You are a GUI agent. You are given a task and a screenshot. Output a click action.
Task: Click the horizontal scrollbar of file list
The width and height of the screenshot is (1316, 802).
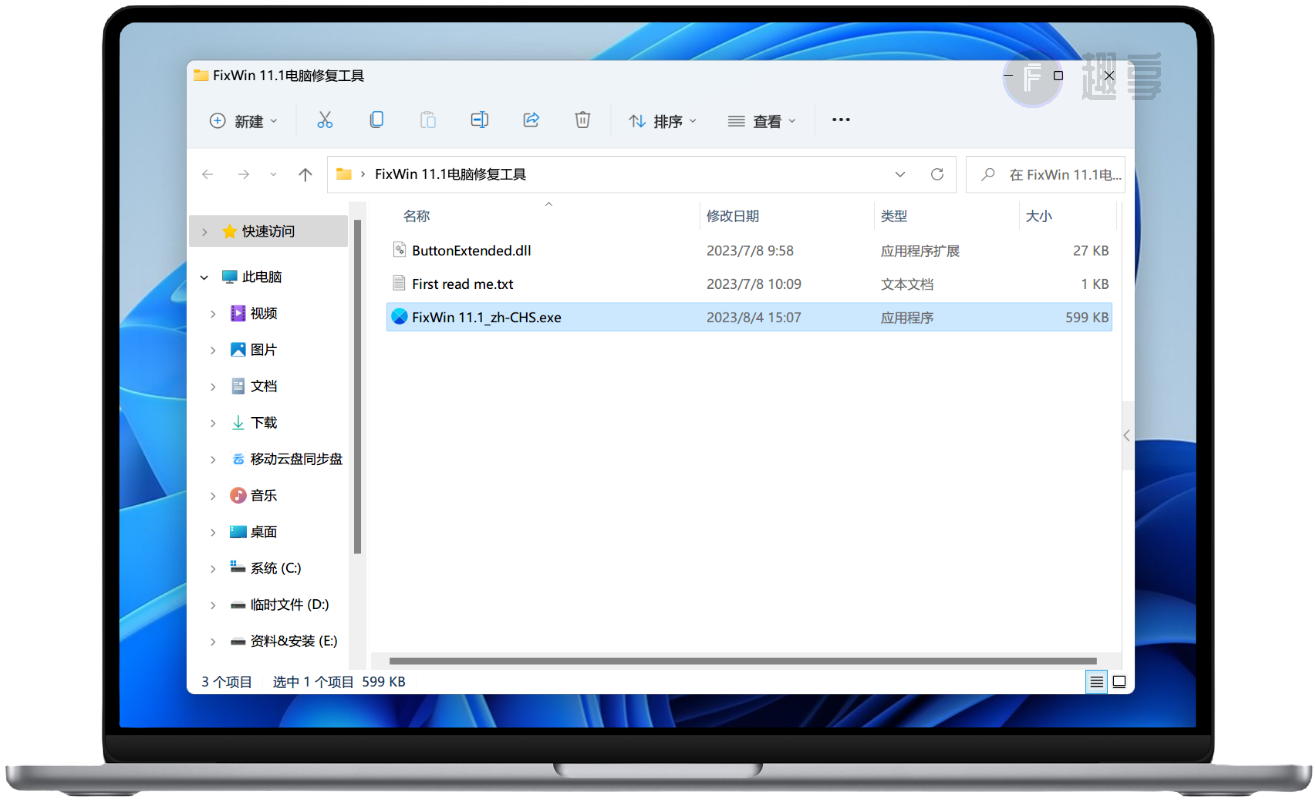pos(743,661)
